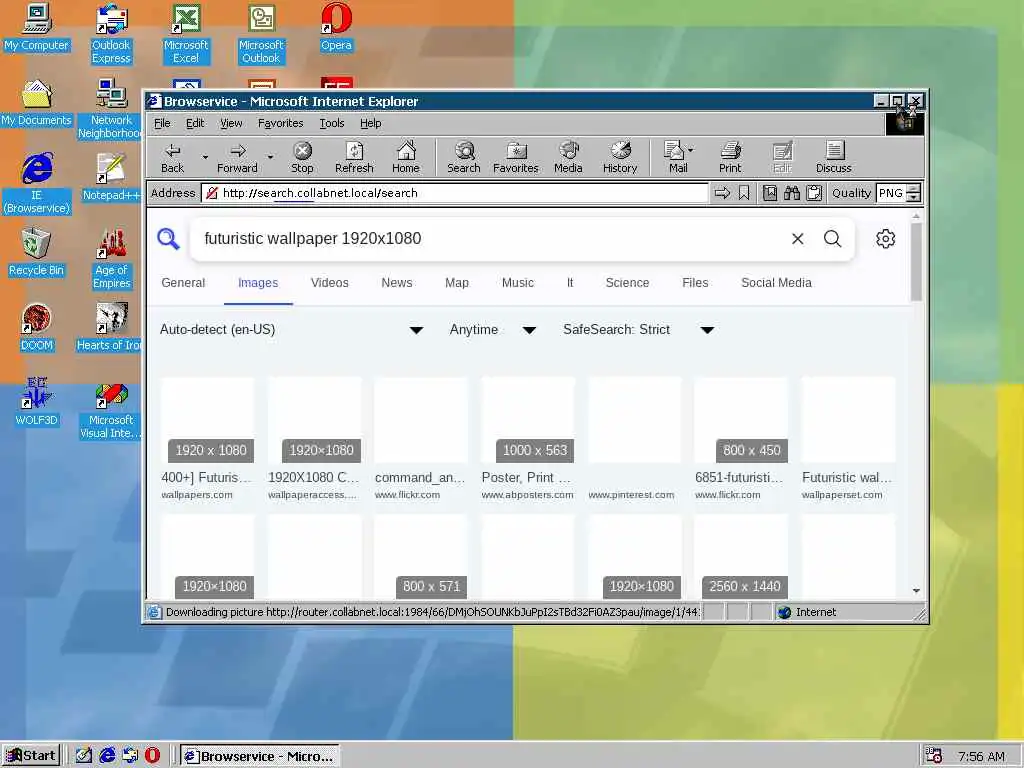Open My Computer desktop icon

pyautogui.click(x=36, y=27)
